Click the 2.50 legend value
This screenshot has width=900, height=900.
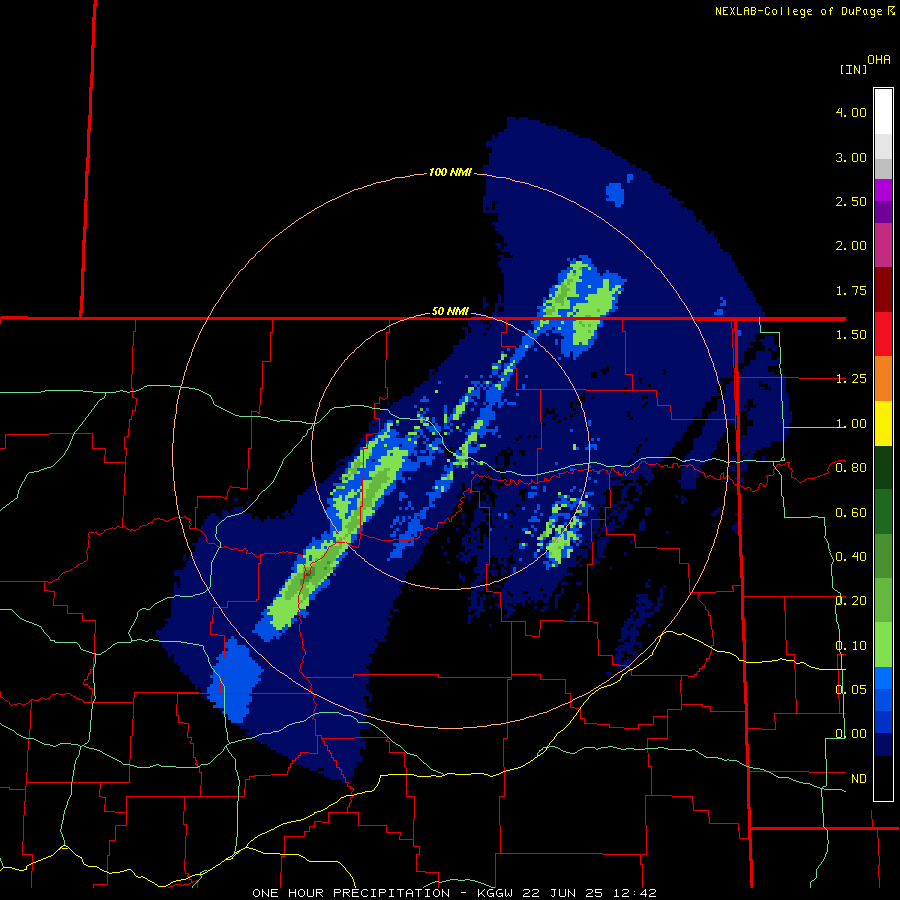coord(851,201)
